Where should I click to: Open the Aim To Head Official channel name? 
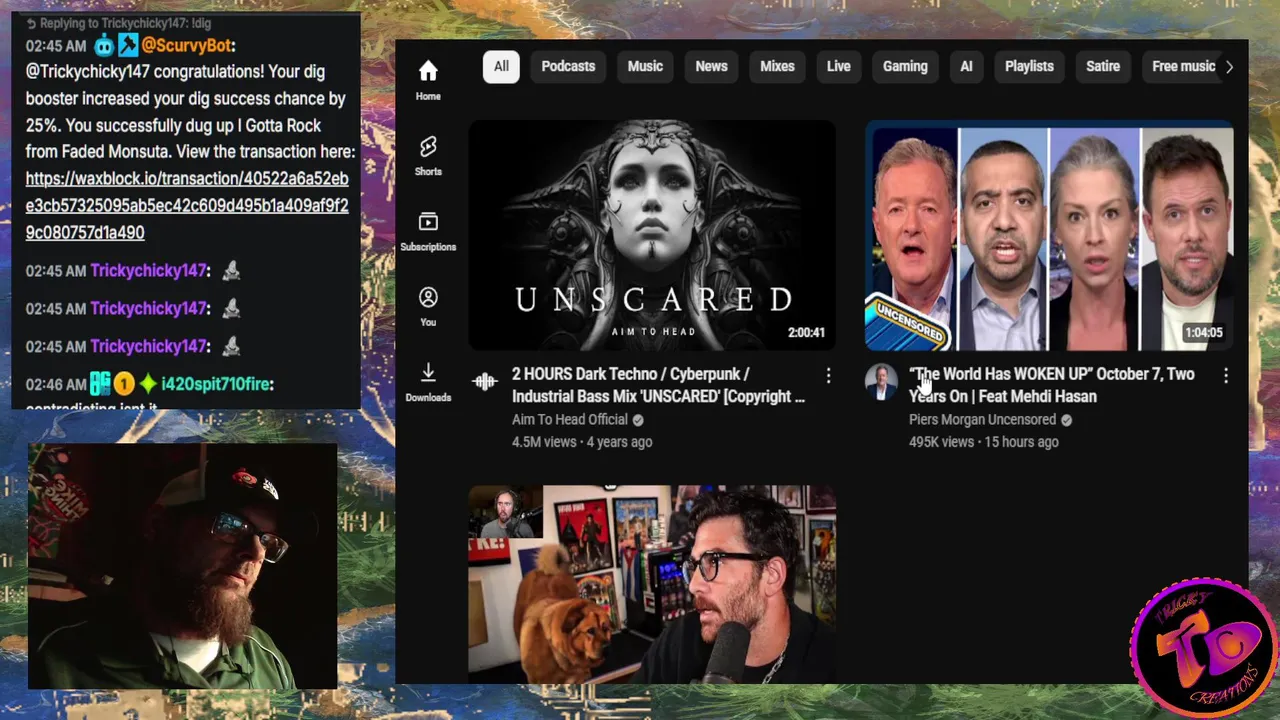570,420
